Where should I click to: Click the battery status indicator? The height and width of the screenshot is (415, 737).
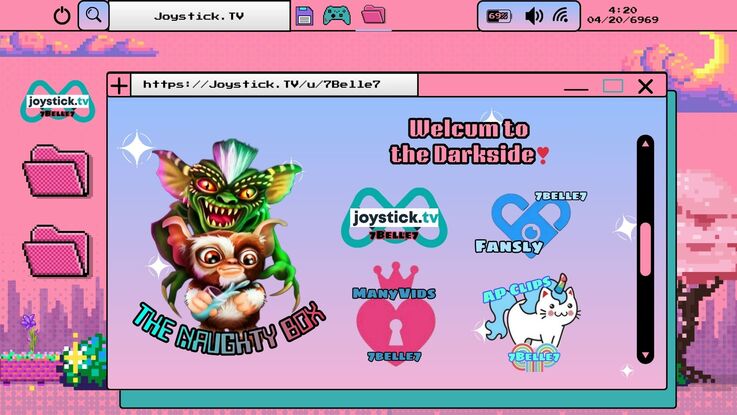(x=498, y=16)
